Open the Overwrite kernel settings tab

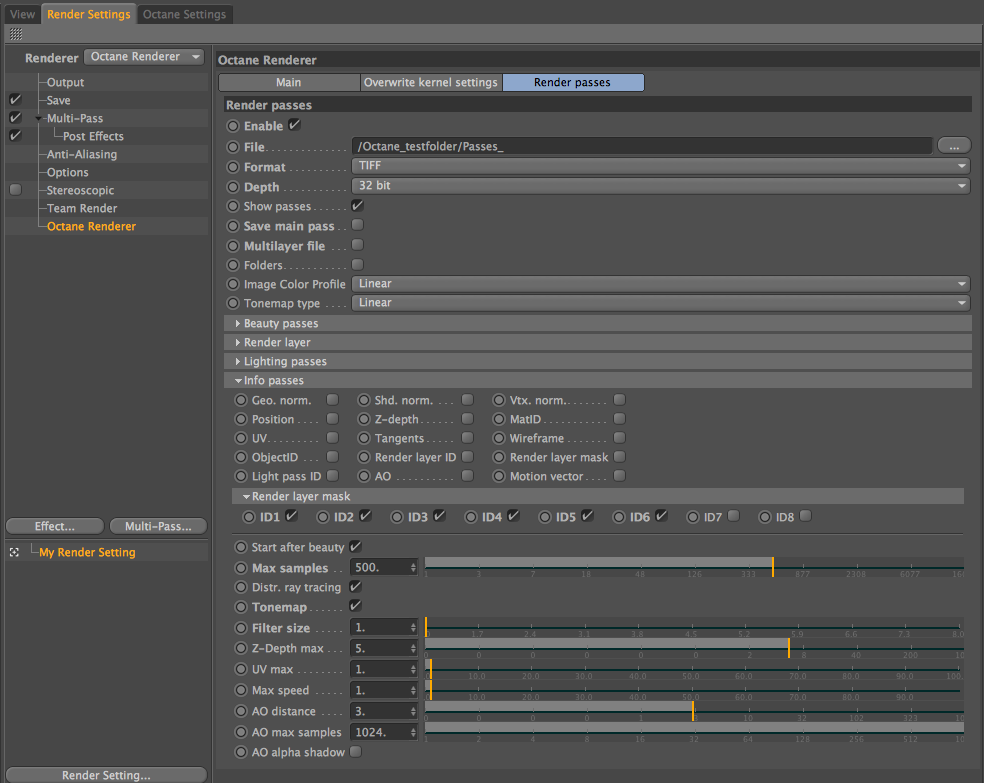coord(430,82)
